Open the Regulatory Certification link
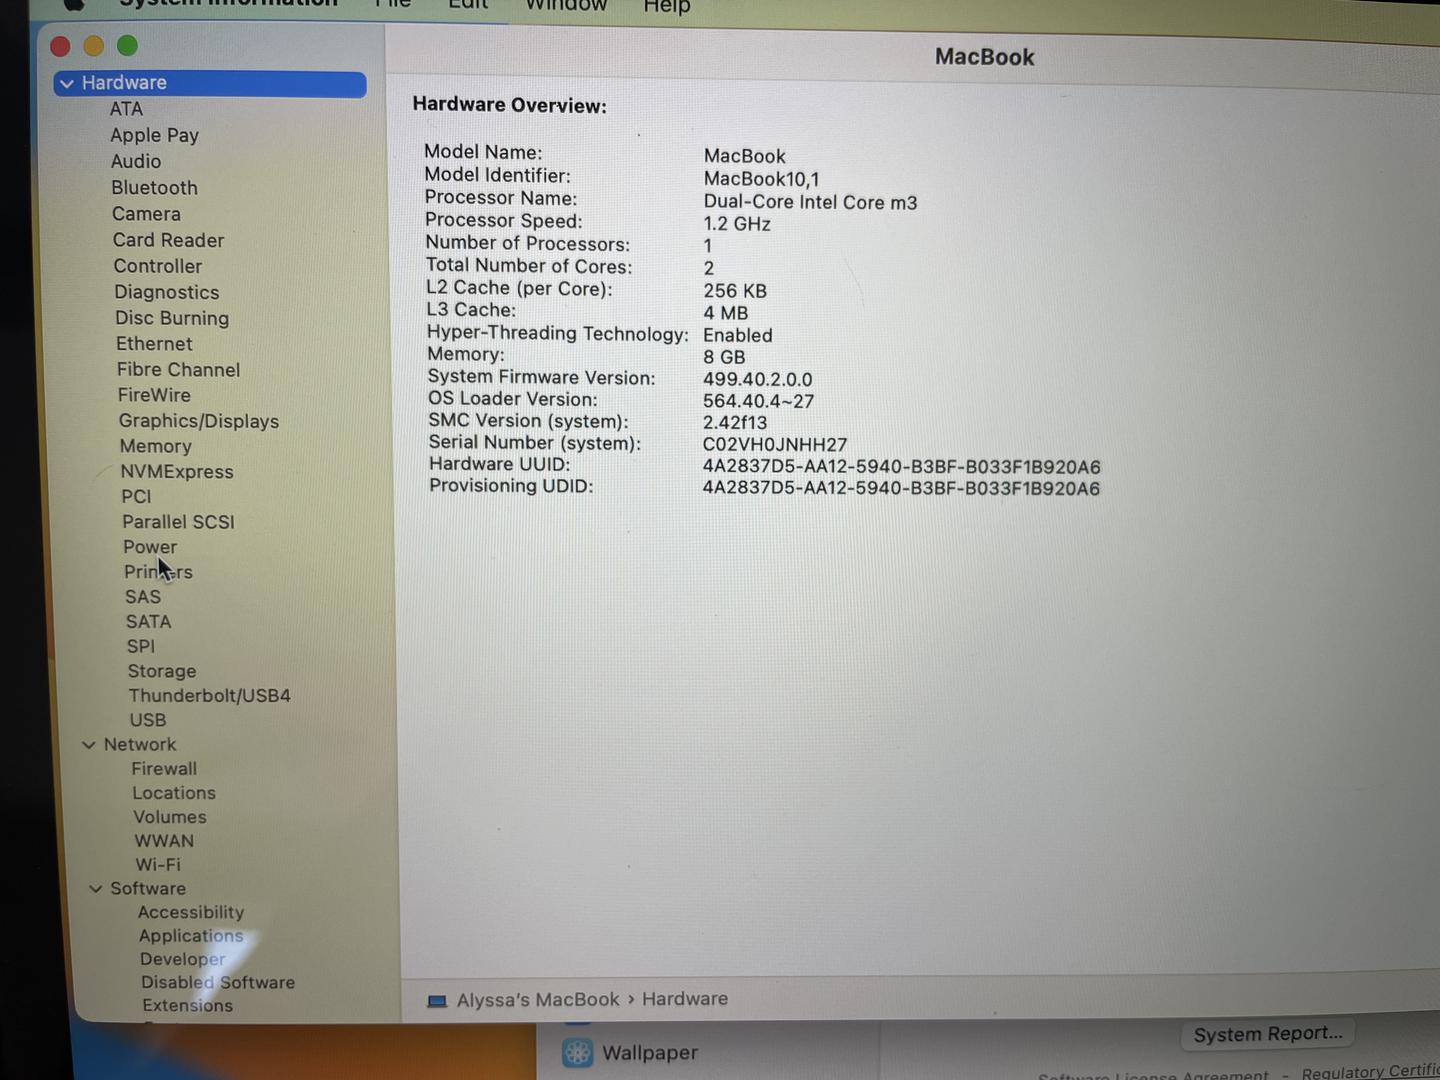The image size is (1440, 1080). pos(1370,1072)
